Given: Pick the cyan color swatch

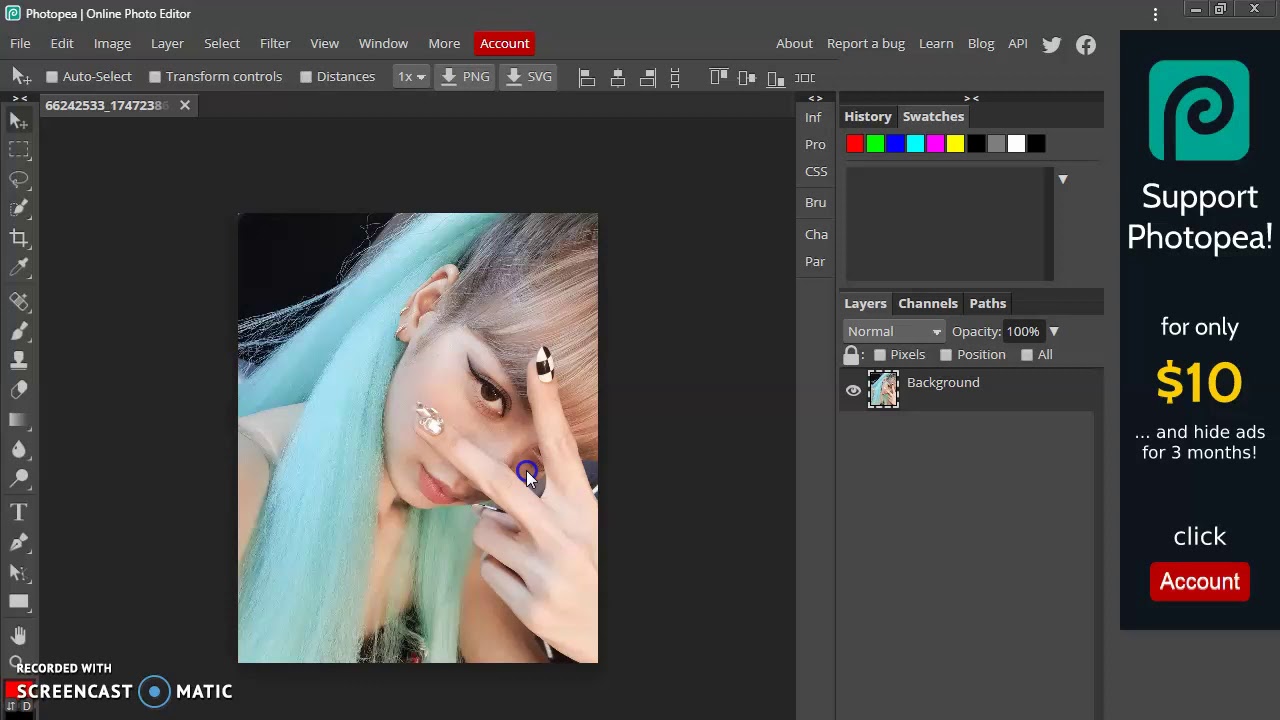Looking at the screenshot, I should pyautogui.click(x=915, y=144).
